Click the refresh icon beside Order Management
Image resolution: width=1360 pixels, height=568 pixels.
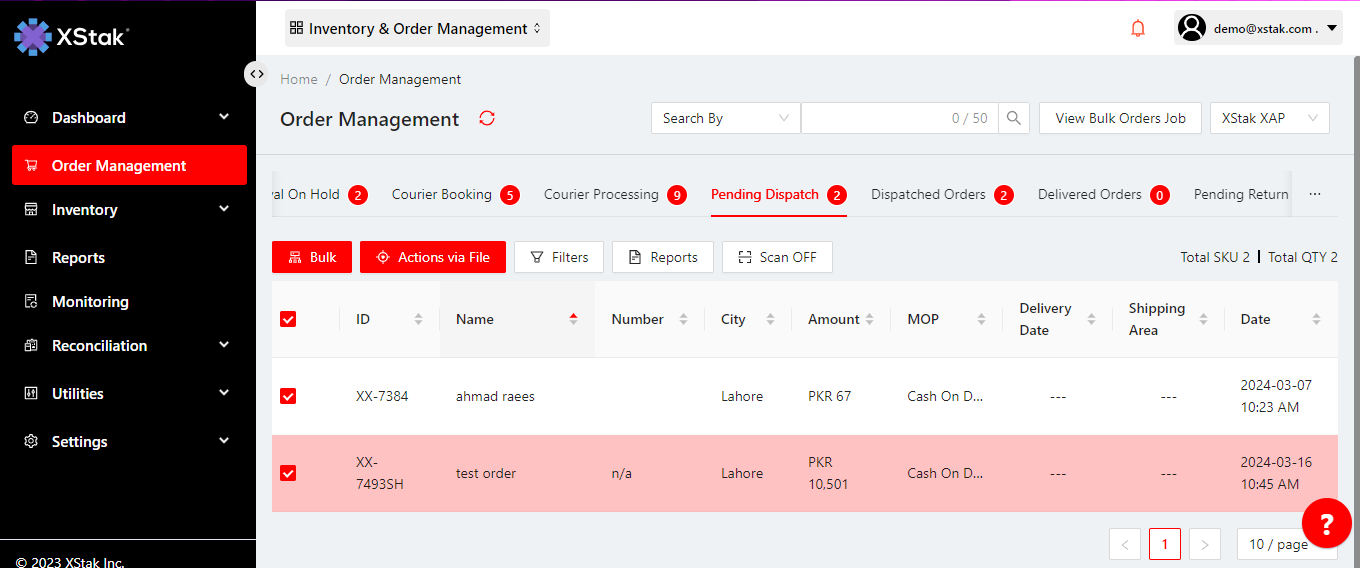(x=487, y=118)
